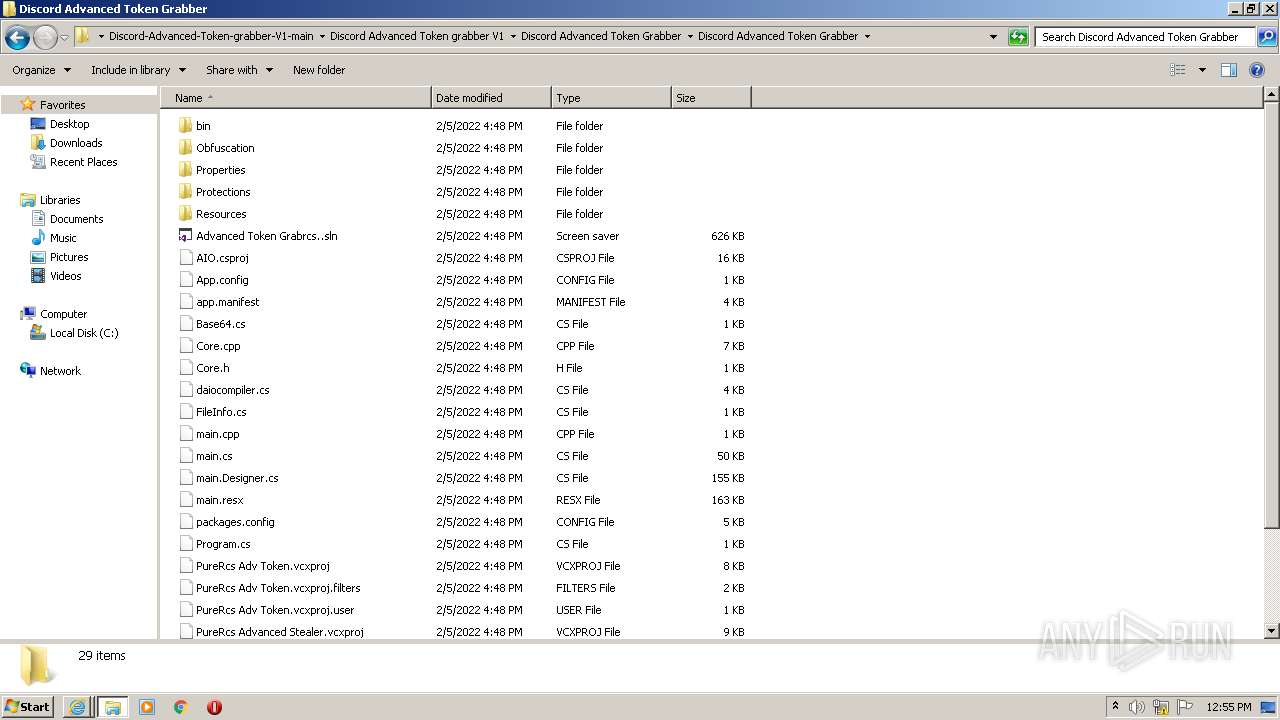This screenshot has width=1280, height=720.
Task: Click the Chrome taskbar icon
Action: coord(181,707)
